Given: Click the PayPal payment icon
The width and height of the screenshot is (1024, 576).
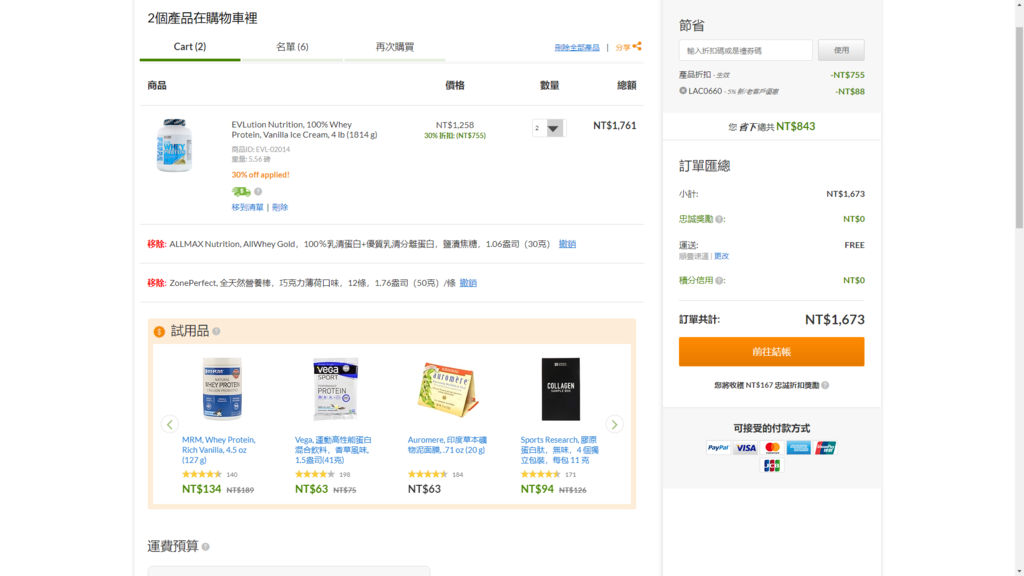Looking at the screenshot, I should tap(718, 448).
